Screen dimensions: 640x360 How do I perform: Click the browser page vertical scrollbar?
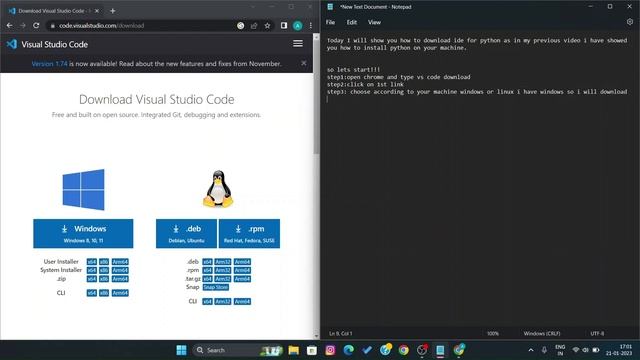point(316,98)
